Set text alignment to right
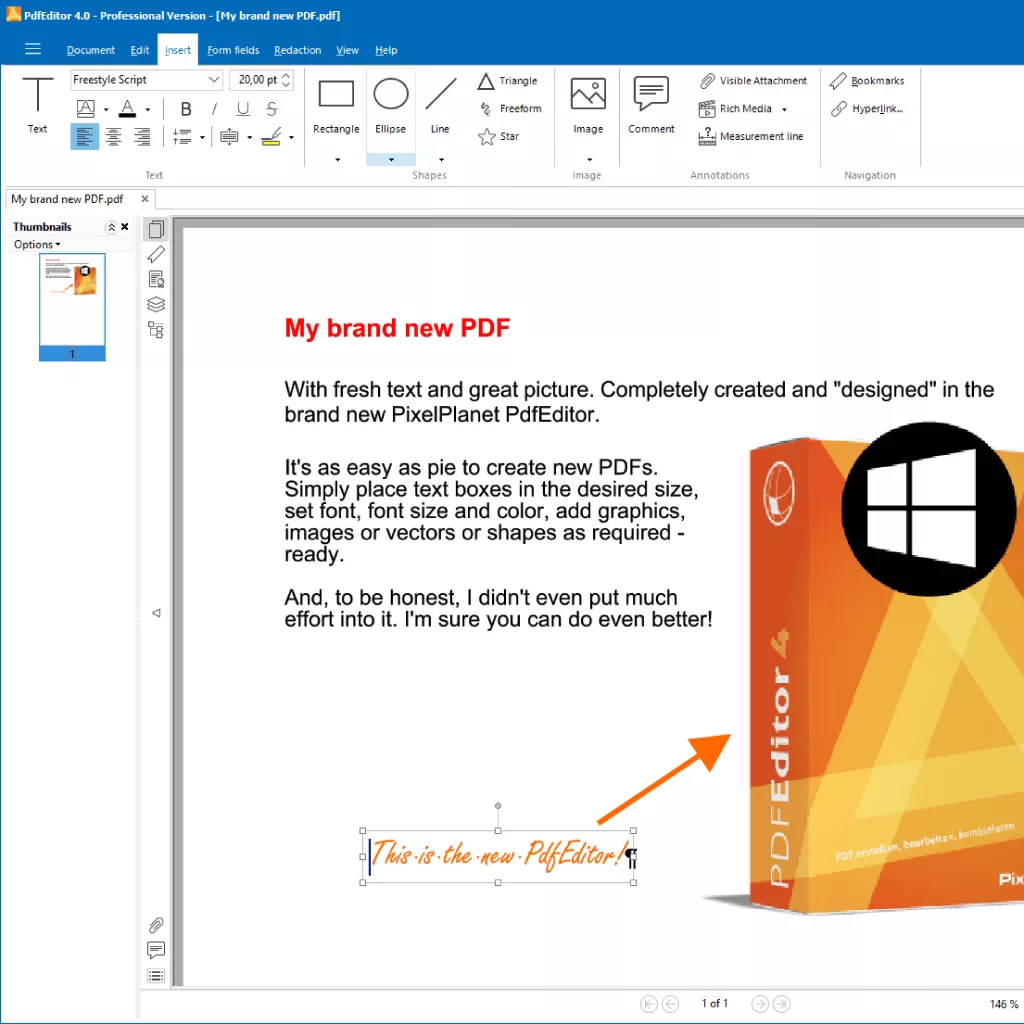 (141, 136)
